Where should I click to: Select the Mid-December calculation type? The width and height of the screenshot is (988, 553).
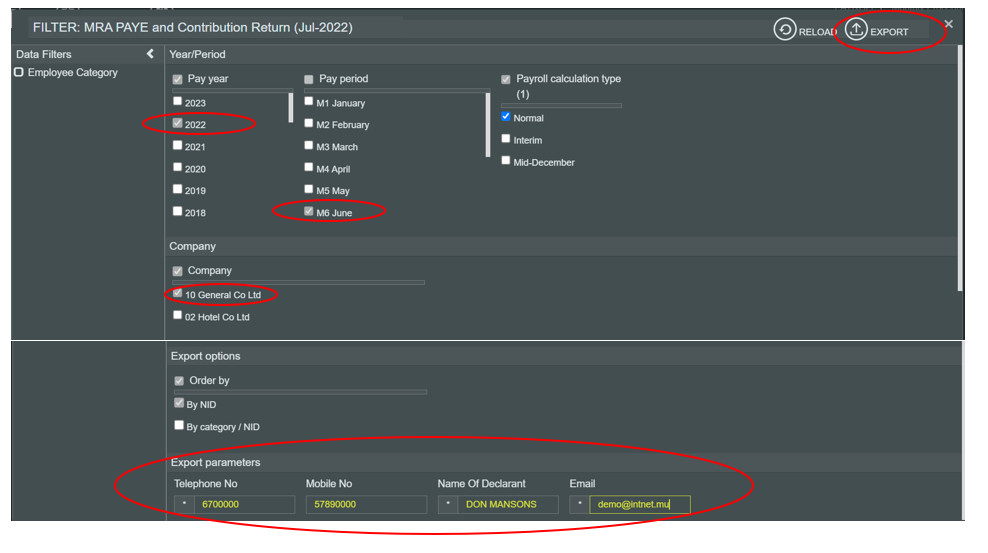506,161
